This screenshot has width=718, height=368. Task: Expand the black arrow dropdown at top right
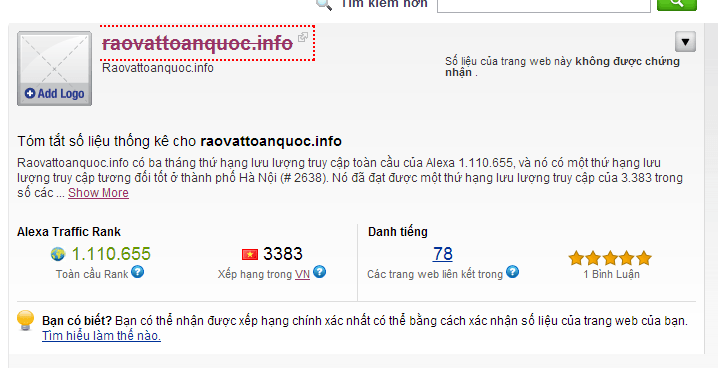685,42
